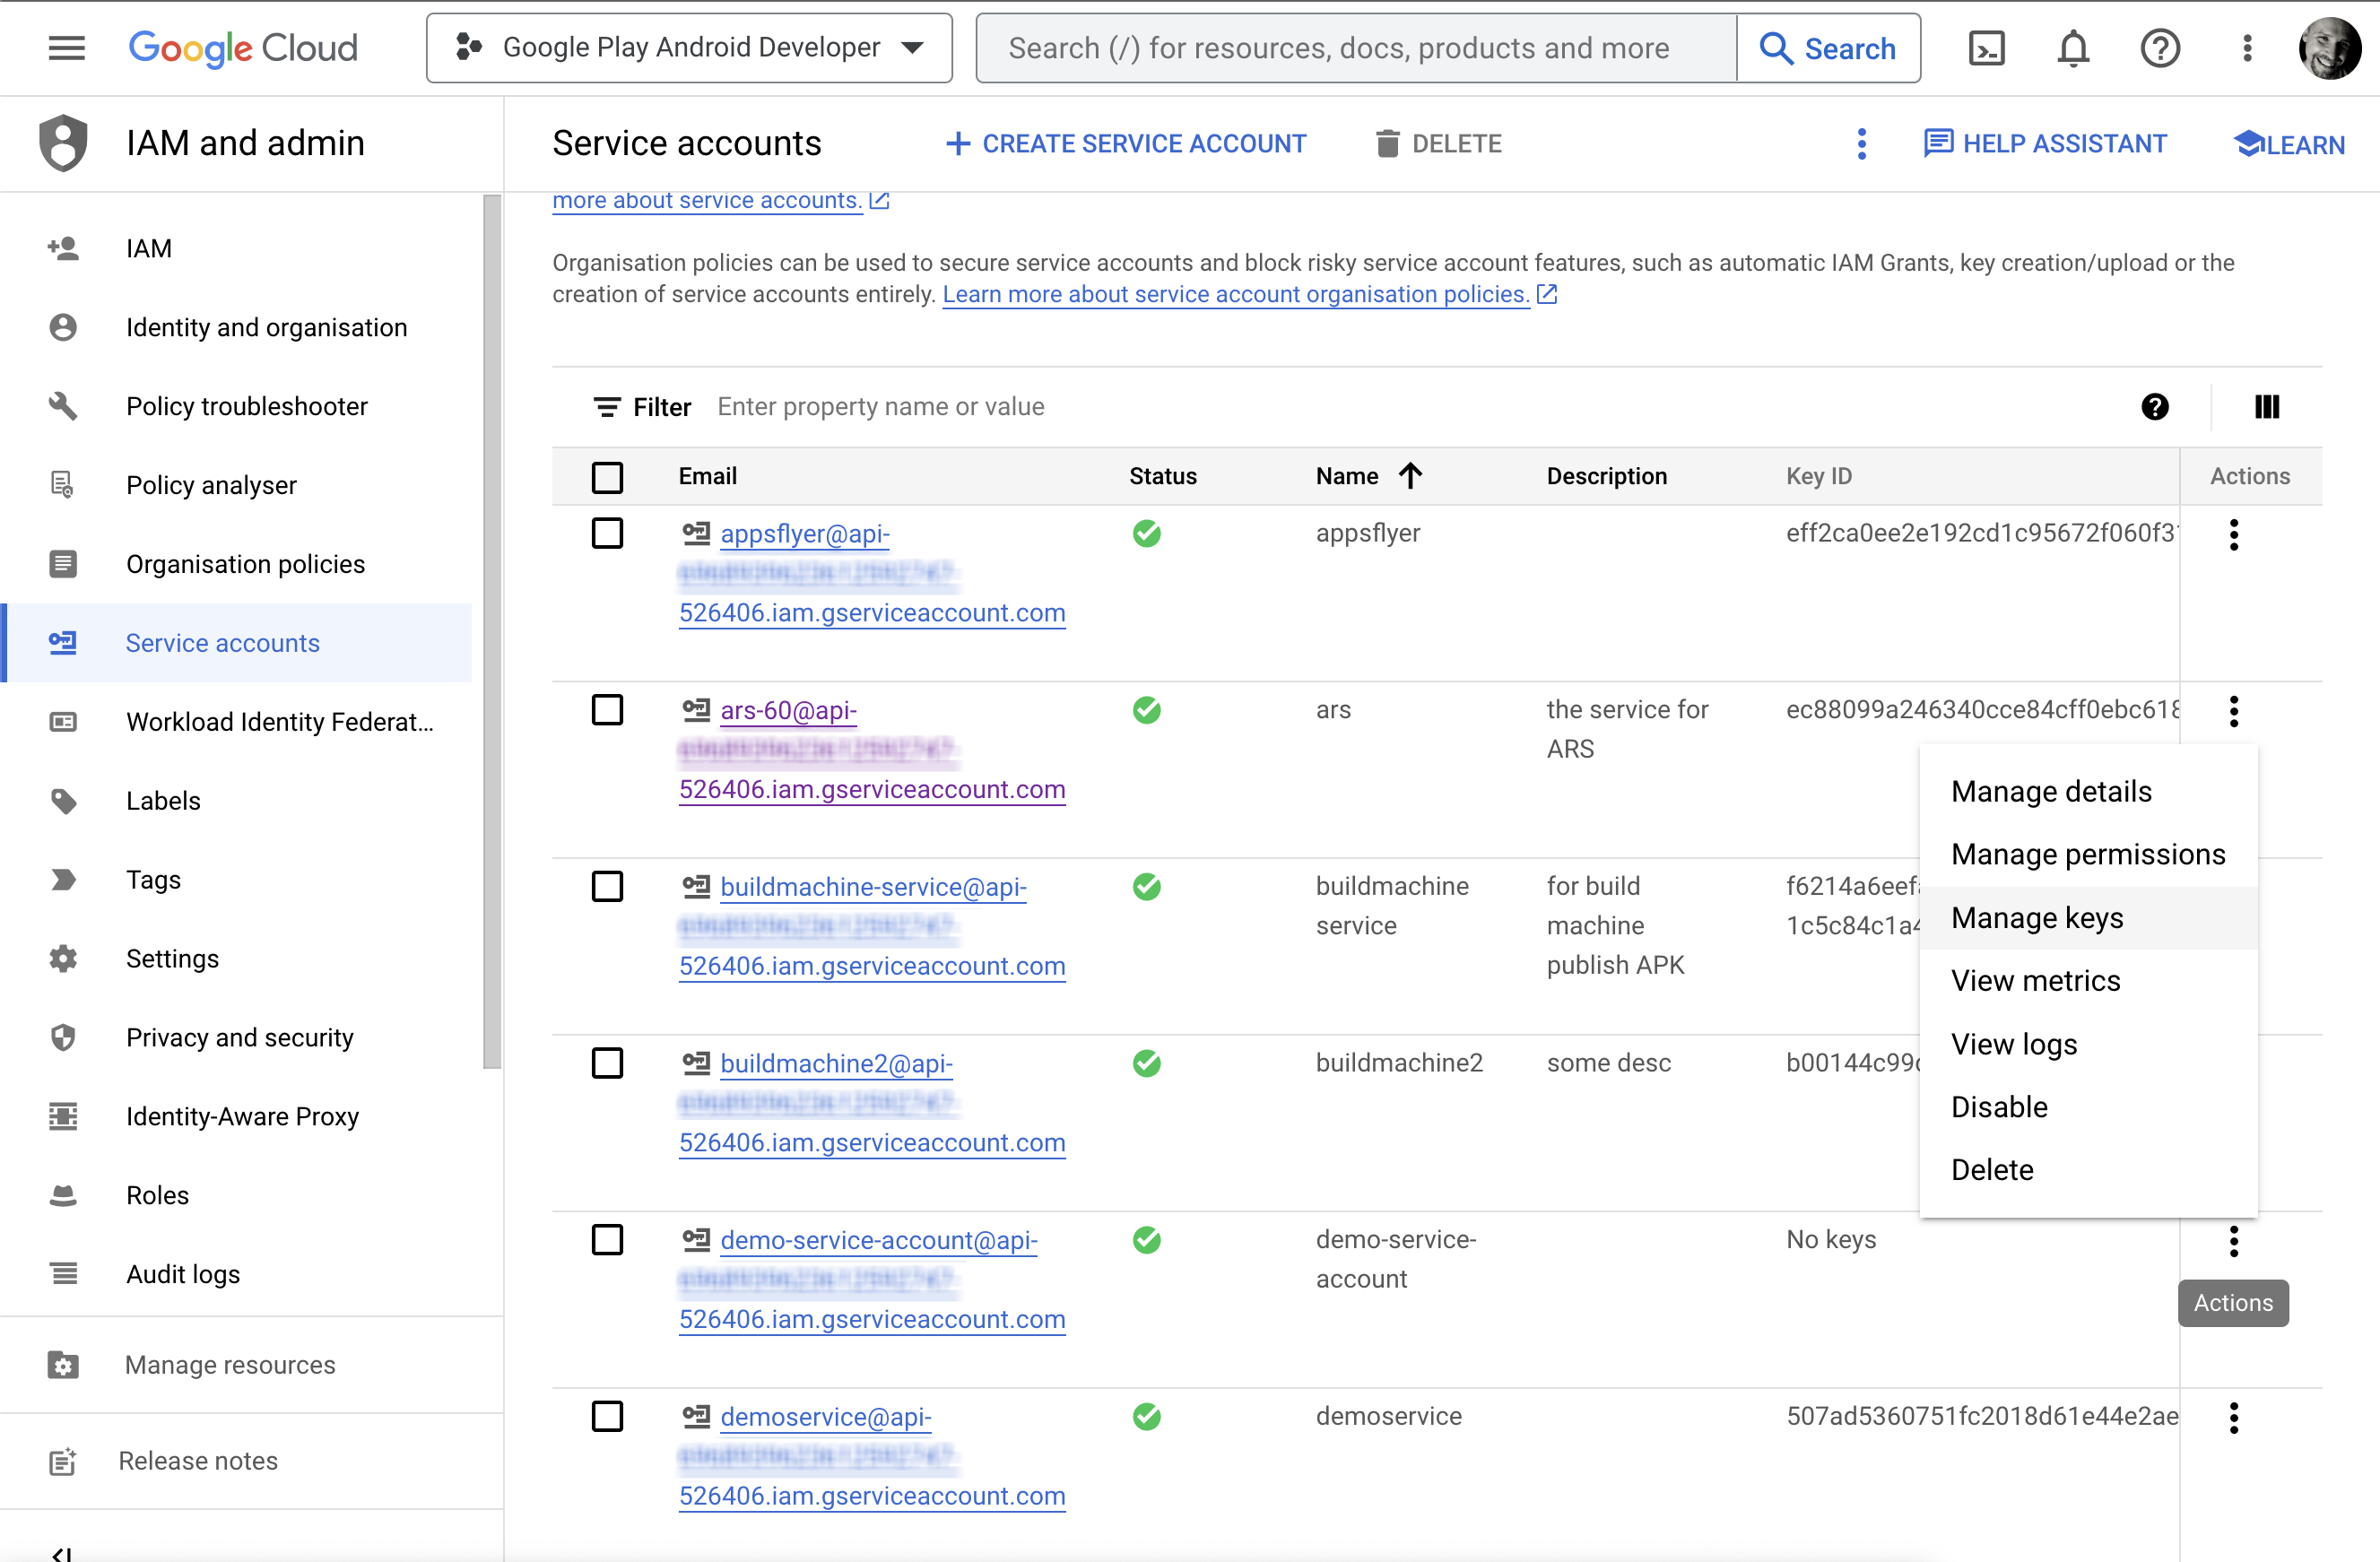This screenshot has width=2380, height=1562.
Task: Select the appsflyer service account checkbox
Action: click(607, 533)
